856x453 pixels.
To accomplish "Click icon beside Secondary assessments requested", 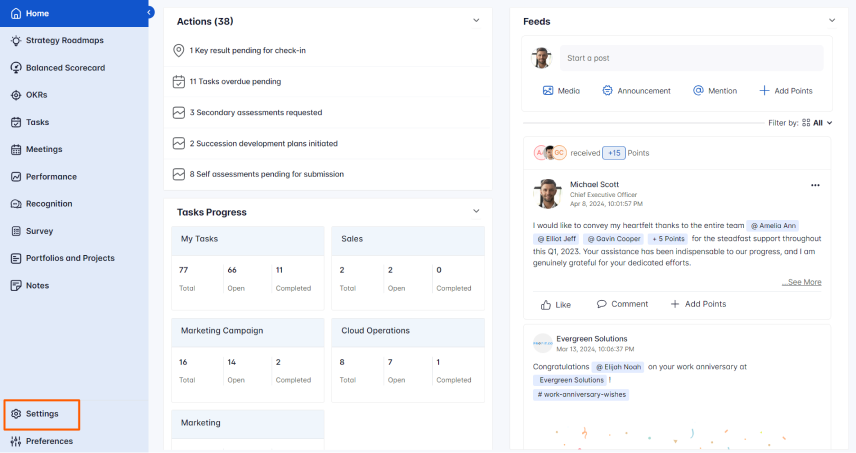I will point(179,112).
